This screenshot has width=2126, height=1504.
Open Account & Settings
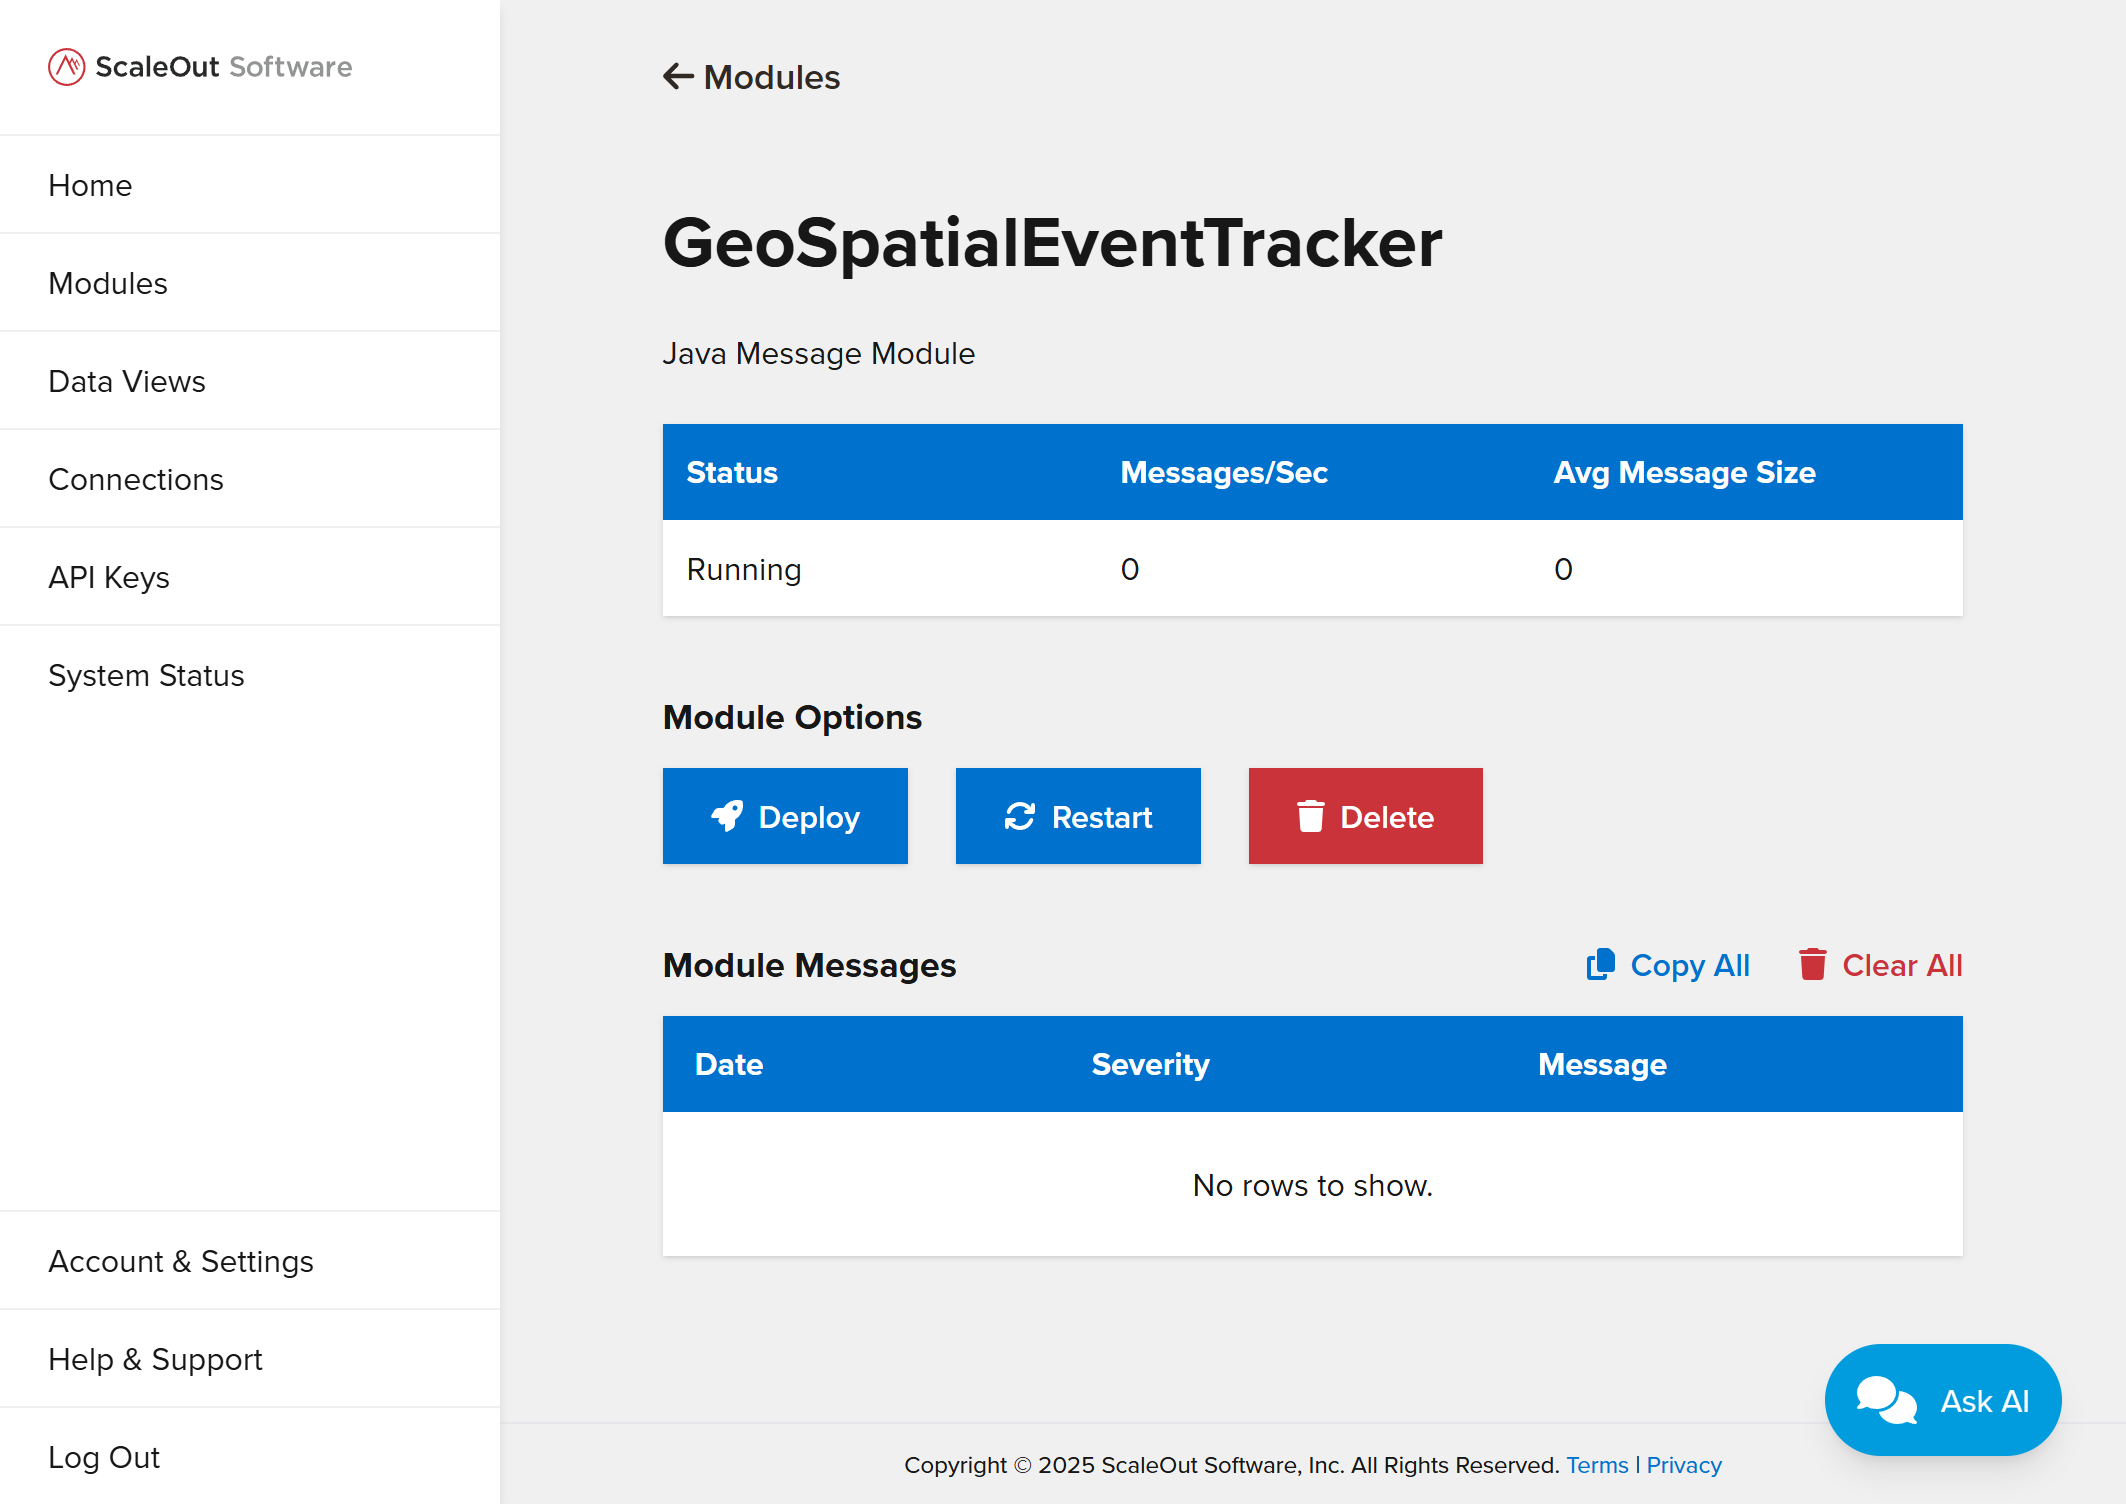(181, 1261)
